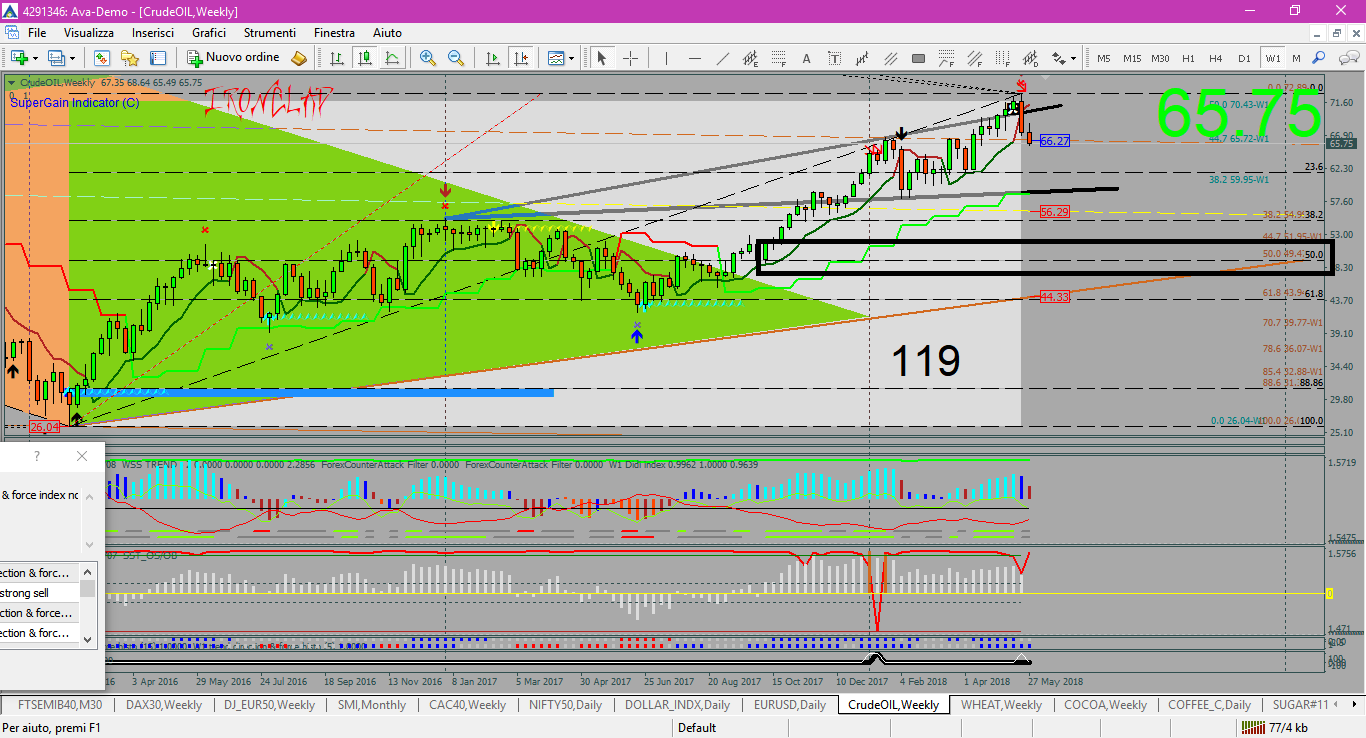The width and height of the screenshot is (1366, 738).
Task: Toggle the auto scroll chart button
Action: click(492, 57)
